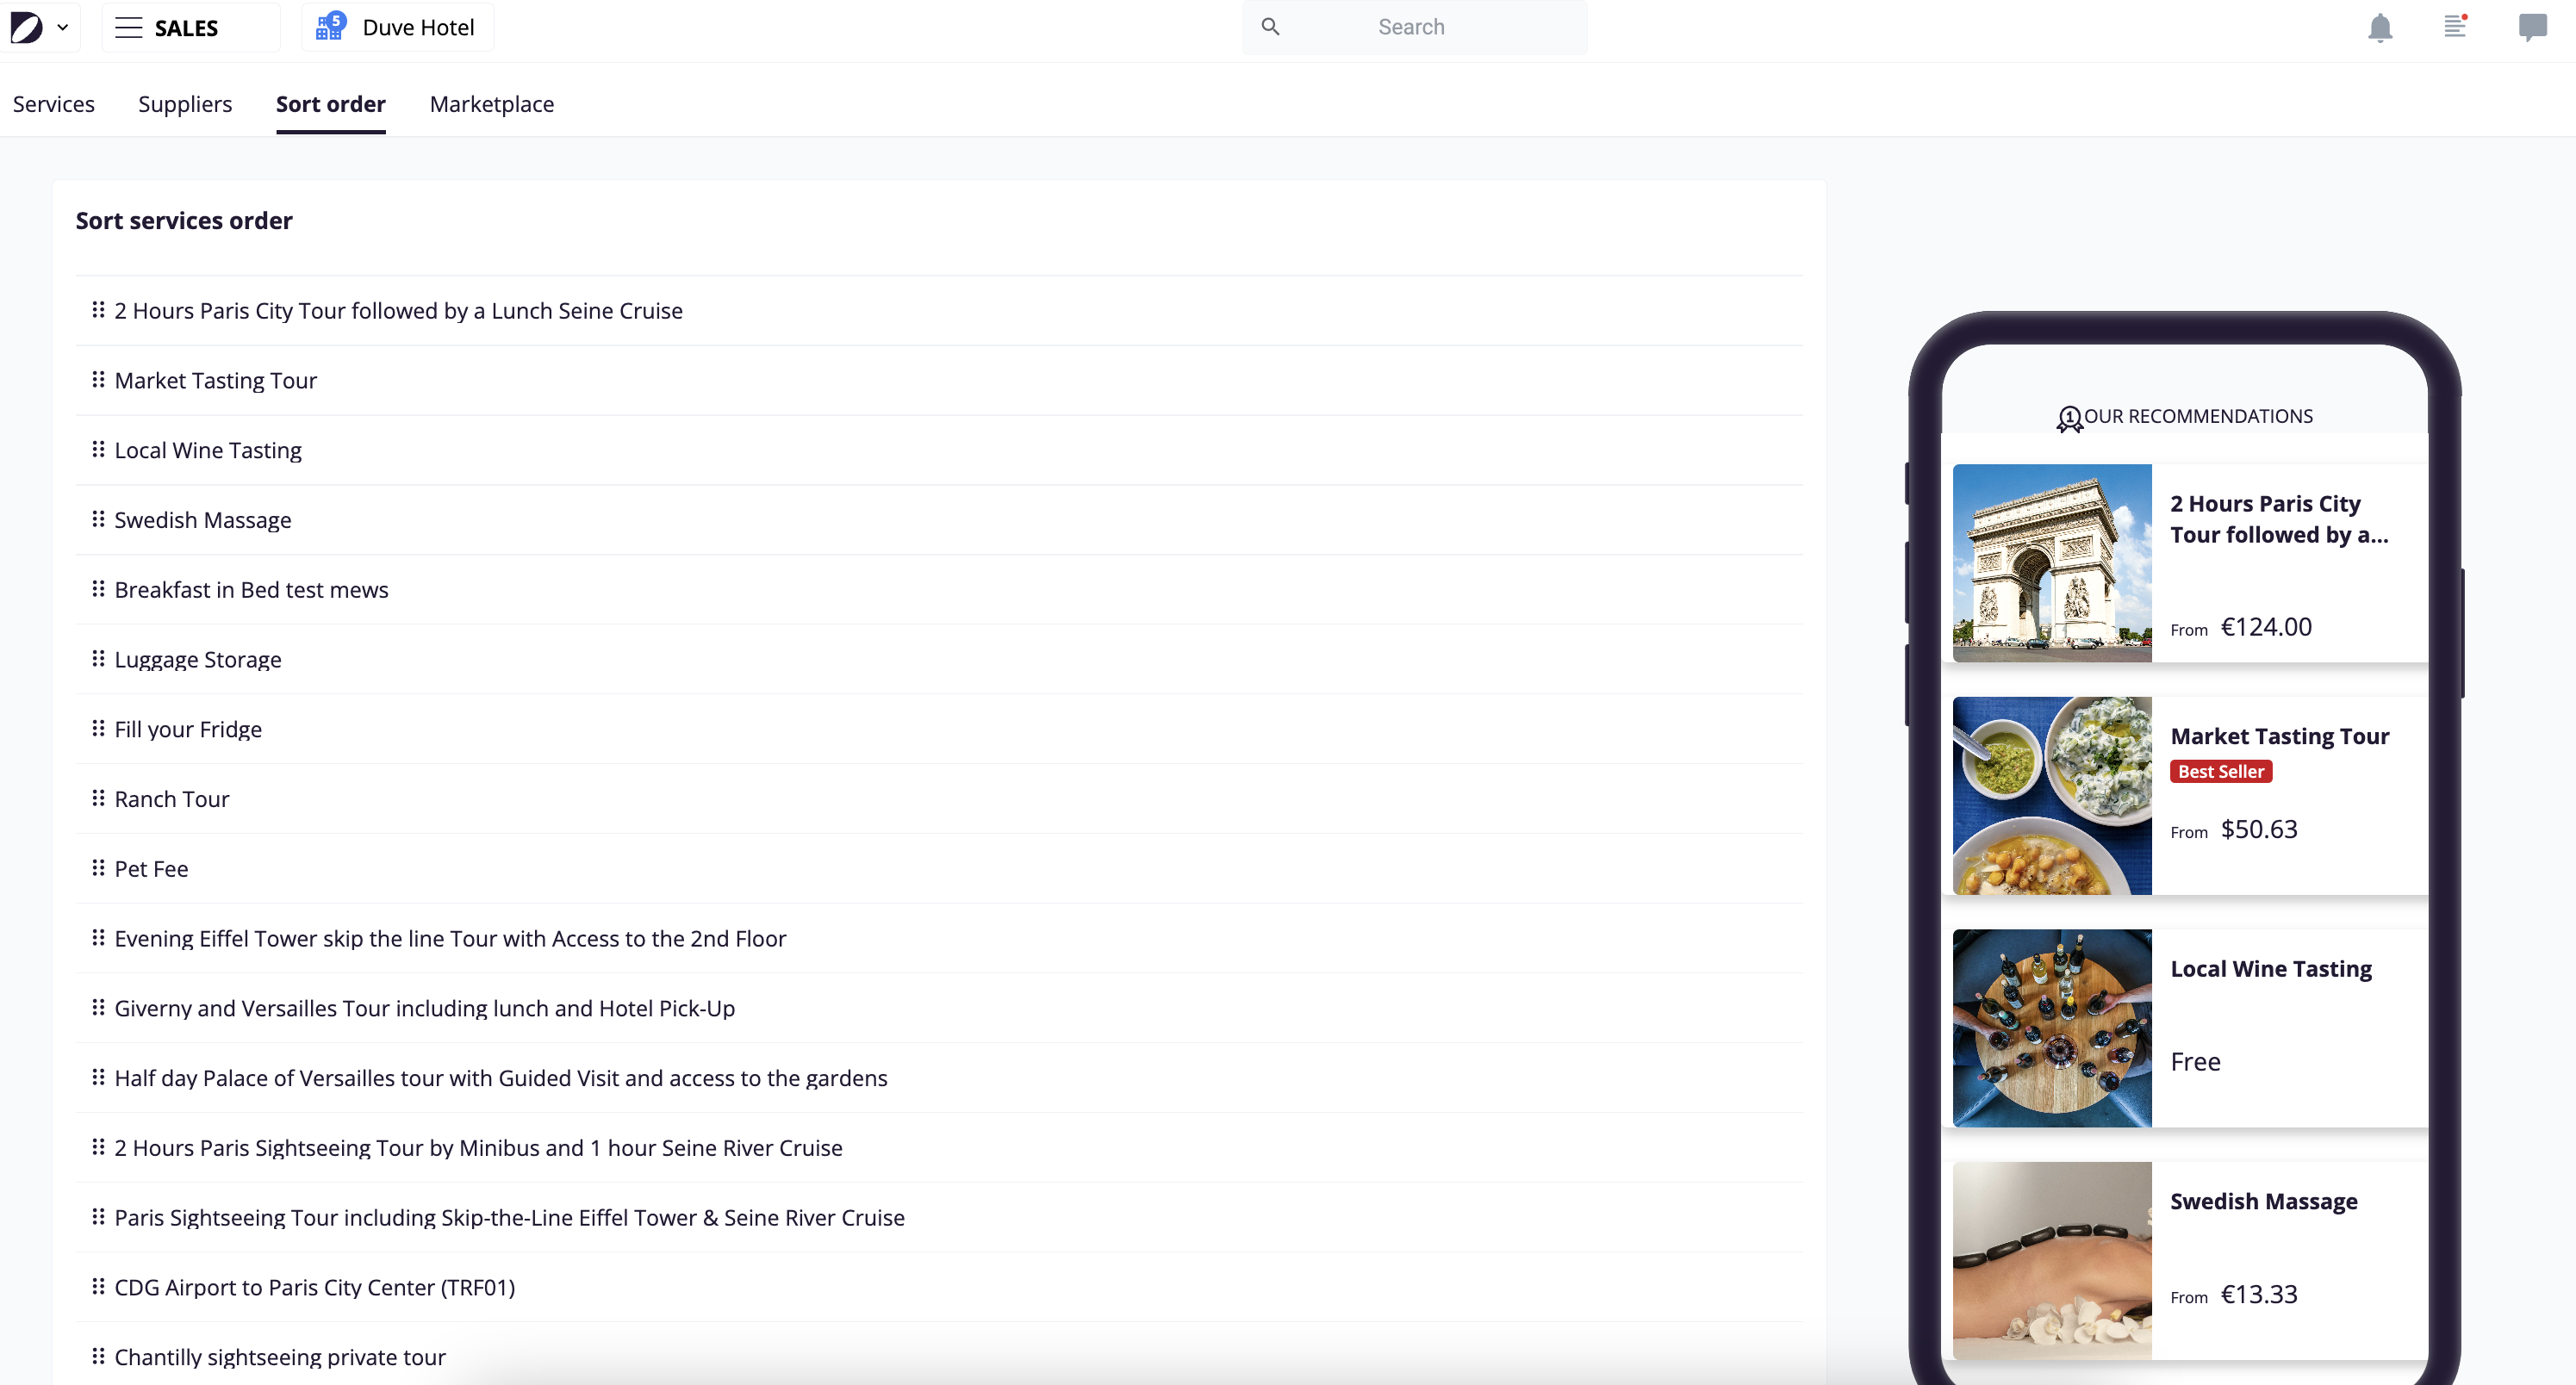Click the Duve Hotel building icon
Screen dimensions: 2576x1385
tap(330, 26)
